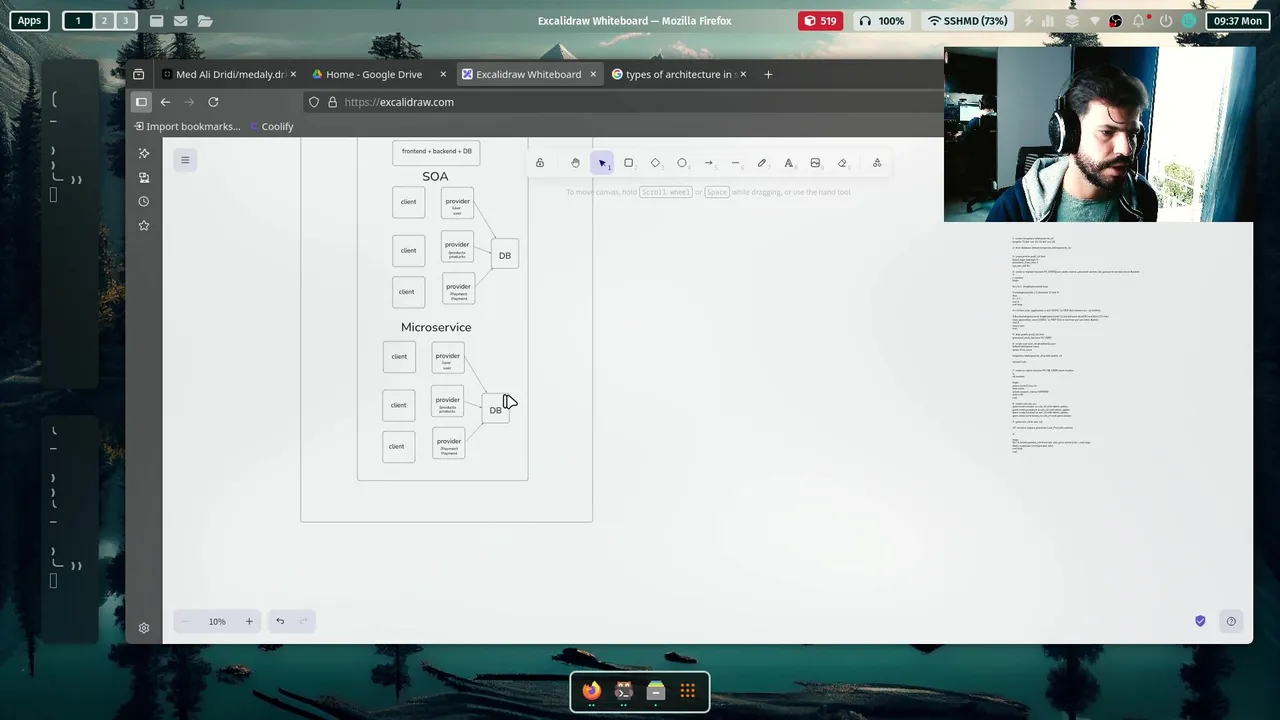Open the types of architecture tab
Screen dimensions: 1280x720
(677, 74)
